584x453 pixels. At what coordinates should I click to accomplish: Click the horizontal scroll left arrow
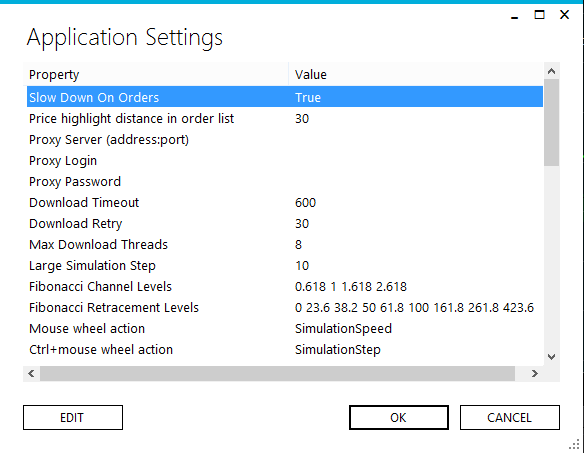click(31, 373)
